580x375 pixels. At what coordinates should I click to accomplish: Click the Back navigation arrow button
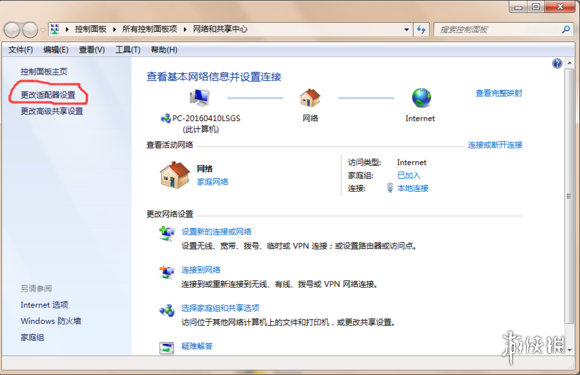pos(12,30)
